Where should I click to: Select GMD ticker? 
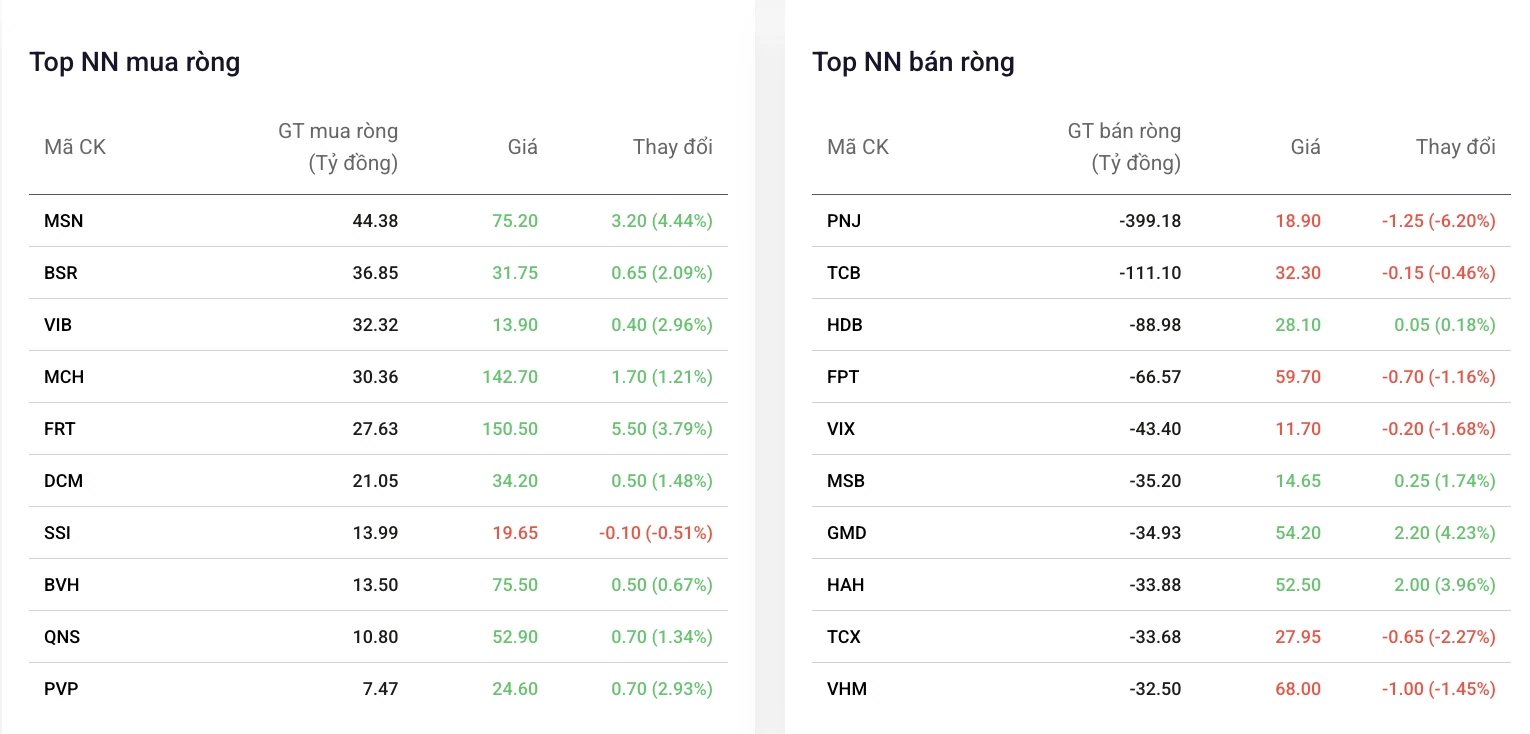[x=847, y=533]
